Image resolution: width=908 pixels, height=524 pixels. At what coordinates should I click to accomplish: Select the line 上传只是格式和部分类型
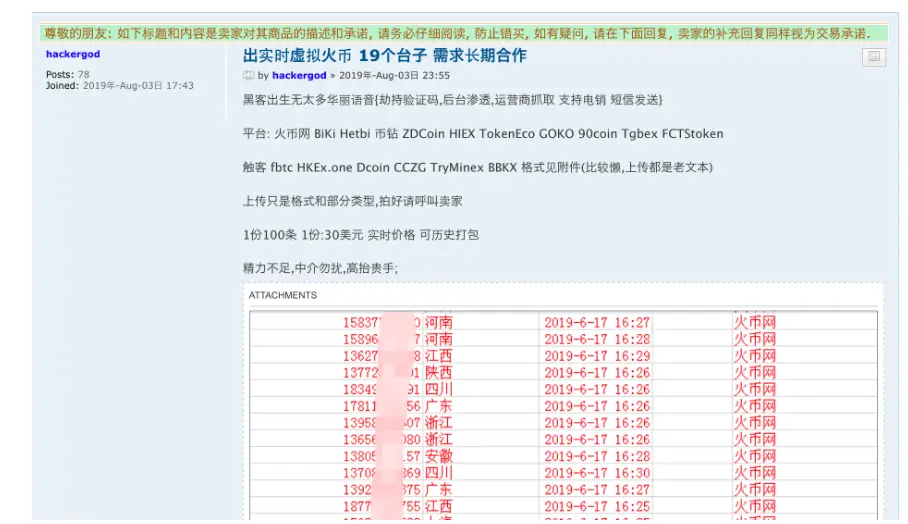[353, 201]
